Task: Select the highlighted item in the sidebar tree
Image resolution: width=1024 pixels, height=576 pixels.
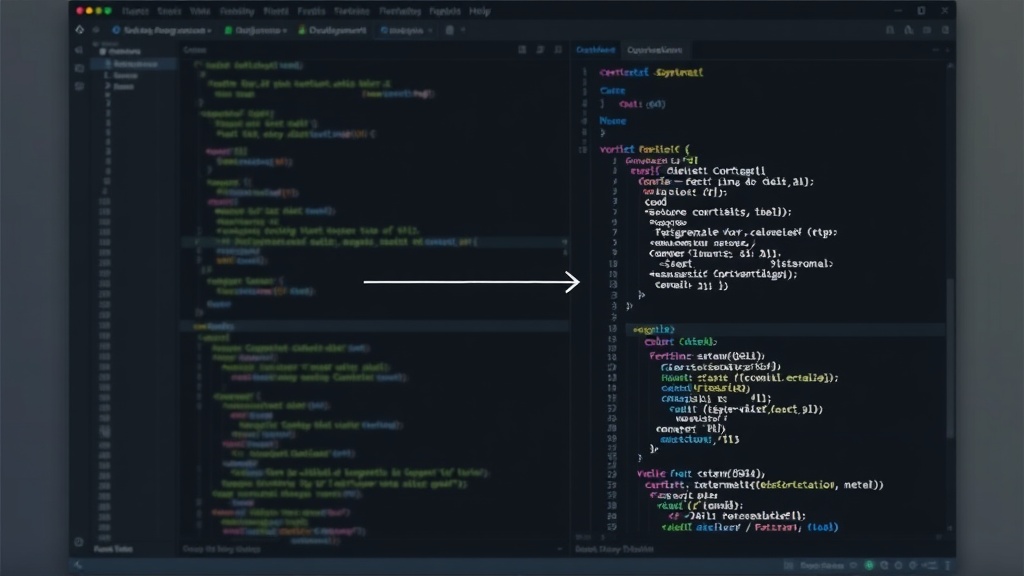Action: click(x=134, y=64)
